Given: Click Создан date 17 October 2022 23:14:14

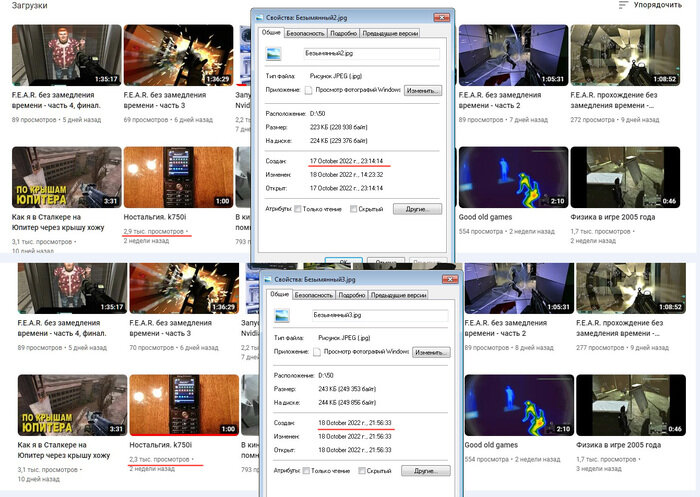Looking at the screenshot, I should 346,161.
